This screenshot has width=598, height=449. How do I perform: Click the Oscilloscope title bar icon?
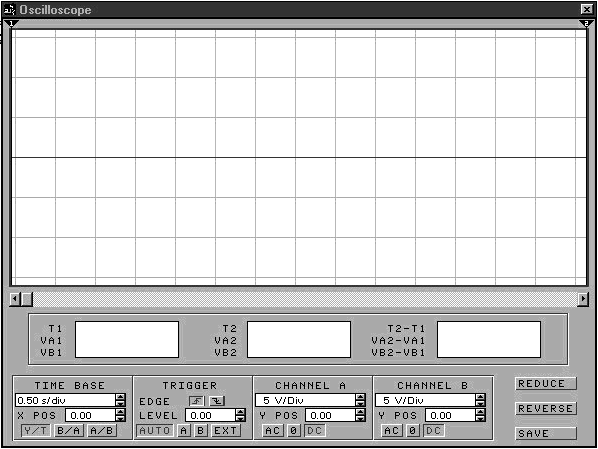click(x=9, y=10)
